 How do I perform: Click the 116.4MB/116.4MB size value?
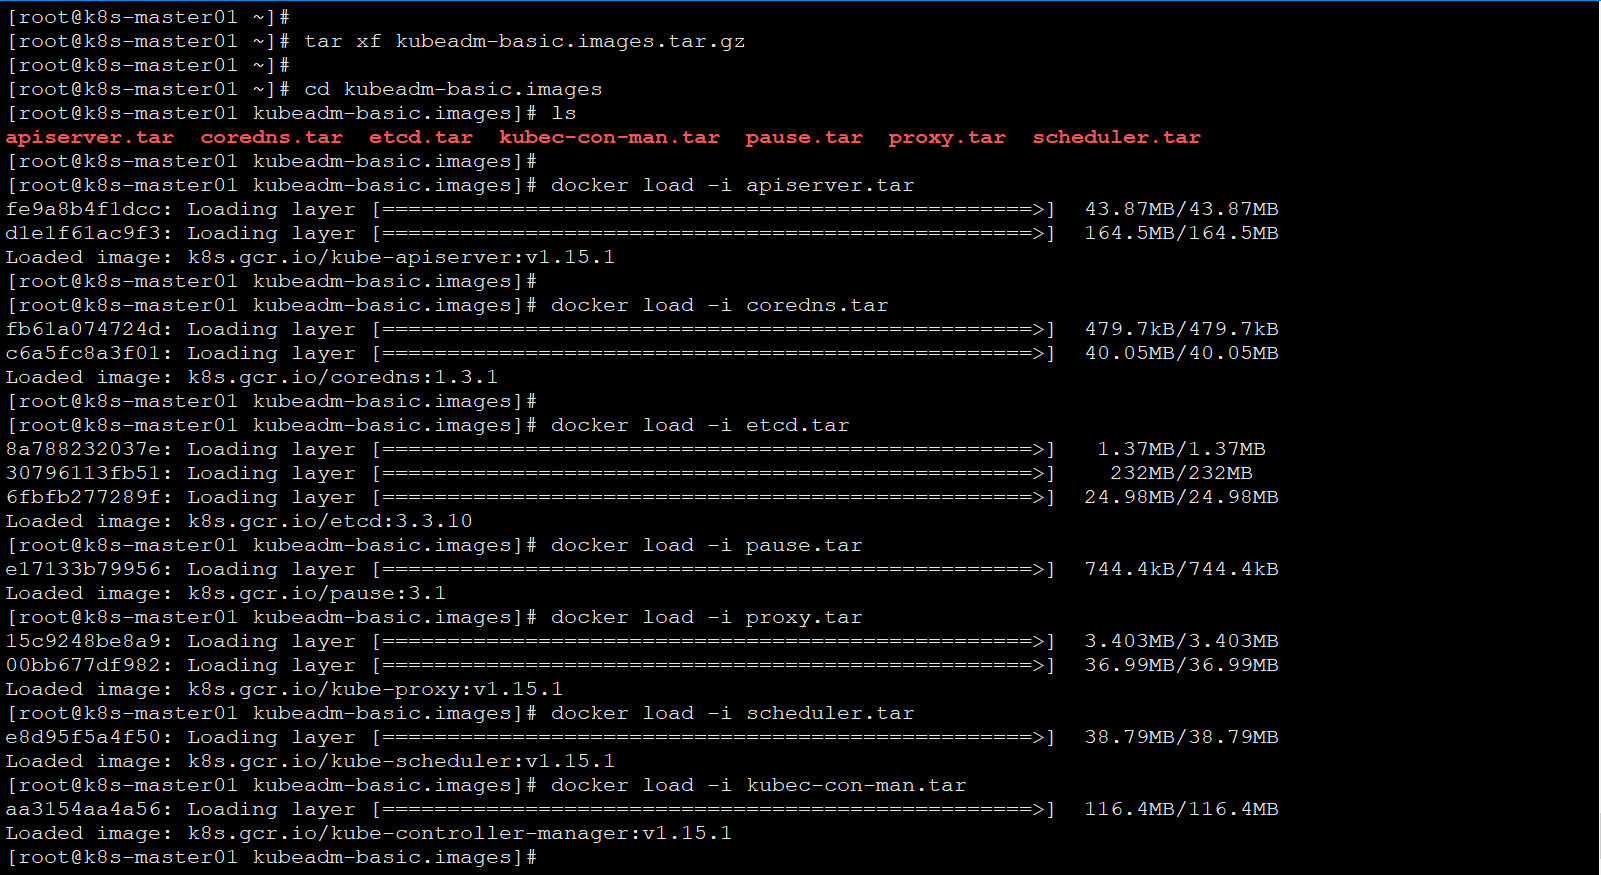coord(1182,809)
